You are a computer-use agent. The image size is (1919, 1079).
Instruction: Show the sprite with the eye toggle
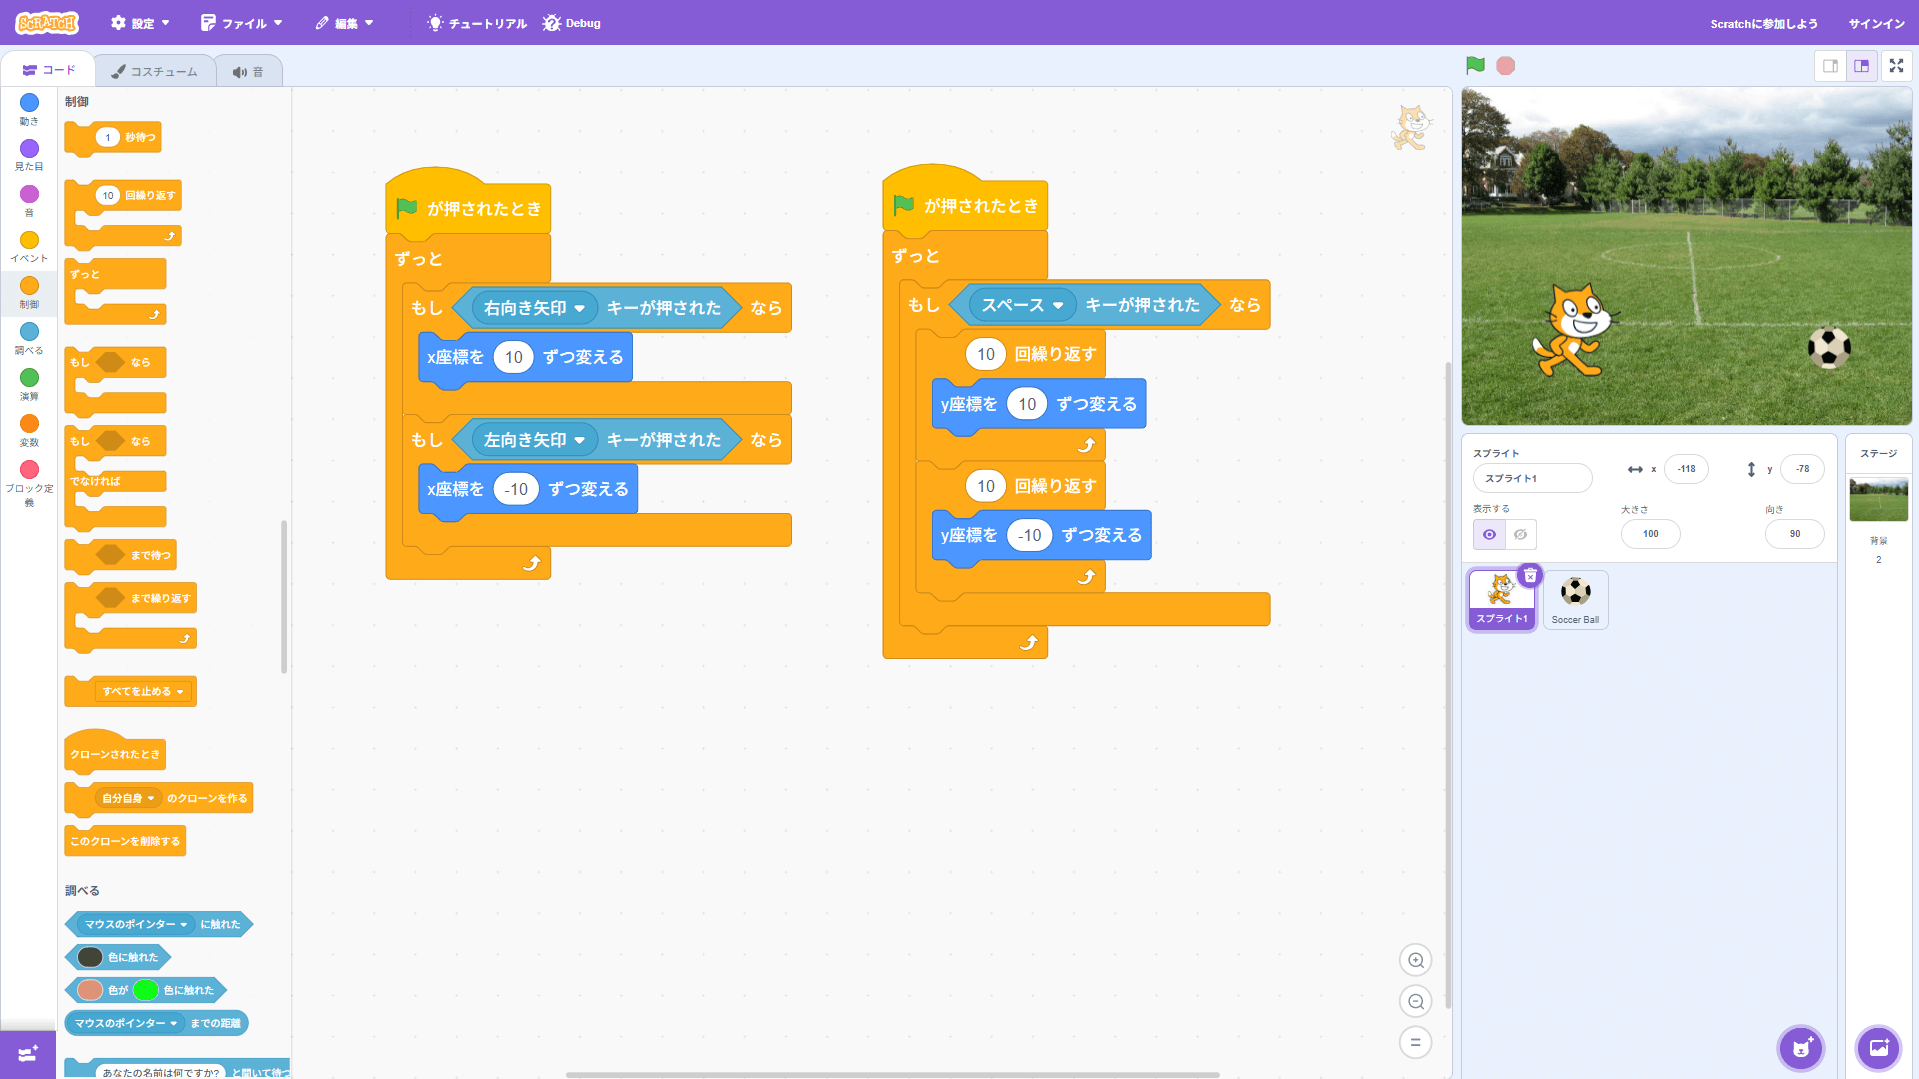tap(1489, 534)
